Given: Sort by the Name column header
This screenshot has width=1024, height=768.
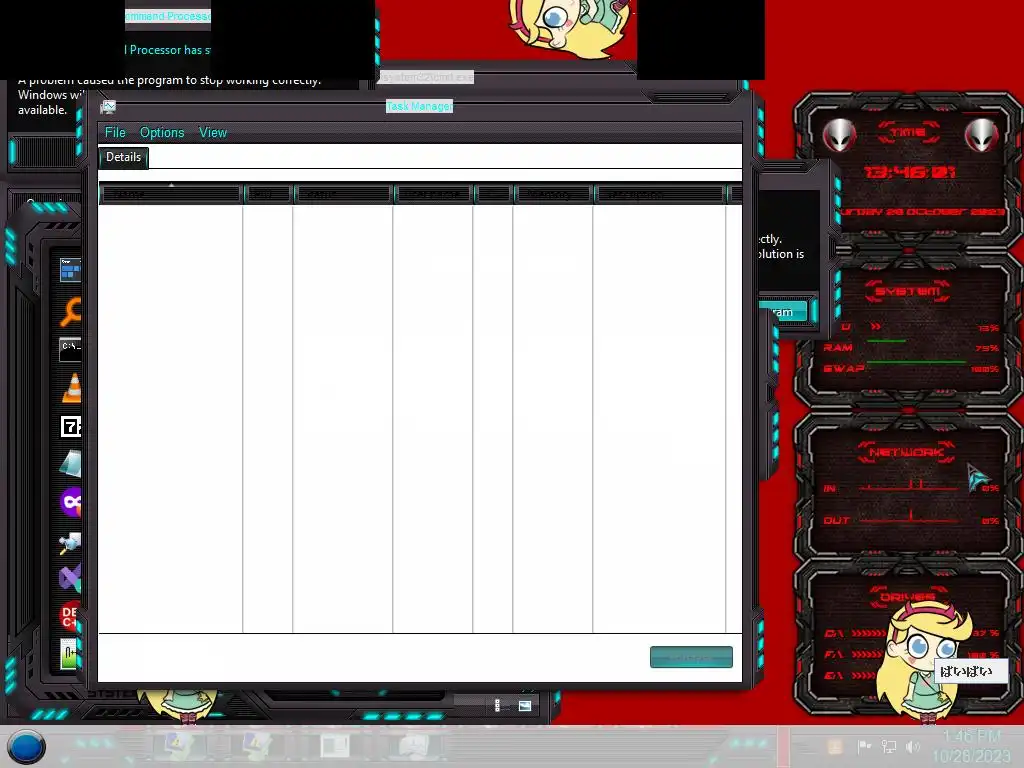Looking at the screenshot, I should point(171,194).
